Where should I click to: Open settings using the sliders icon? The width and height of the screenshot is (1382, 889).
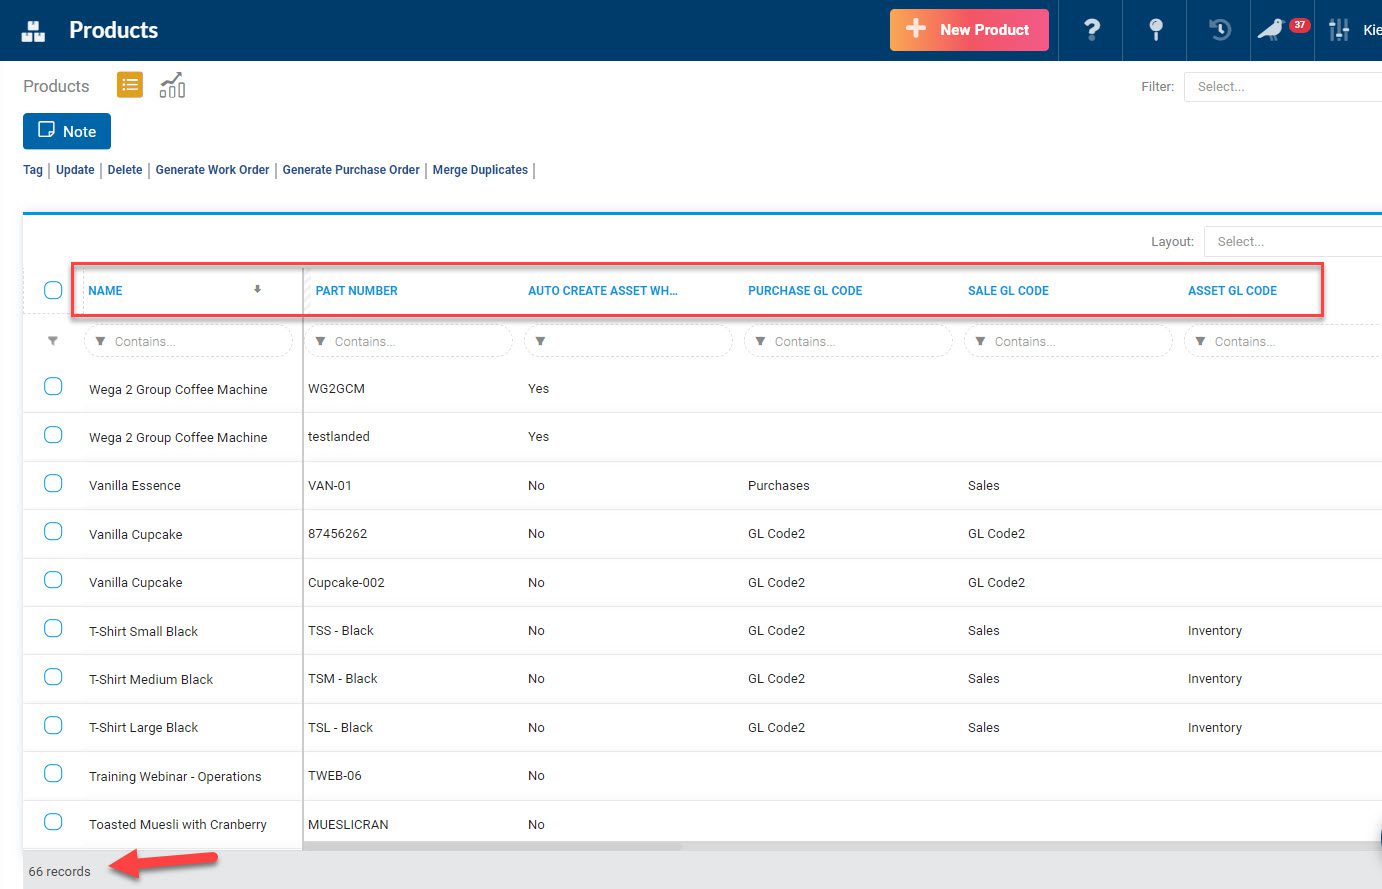[1339, 30]
